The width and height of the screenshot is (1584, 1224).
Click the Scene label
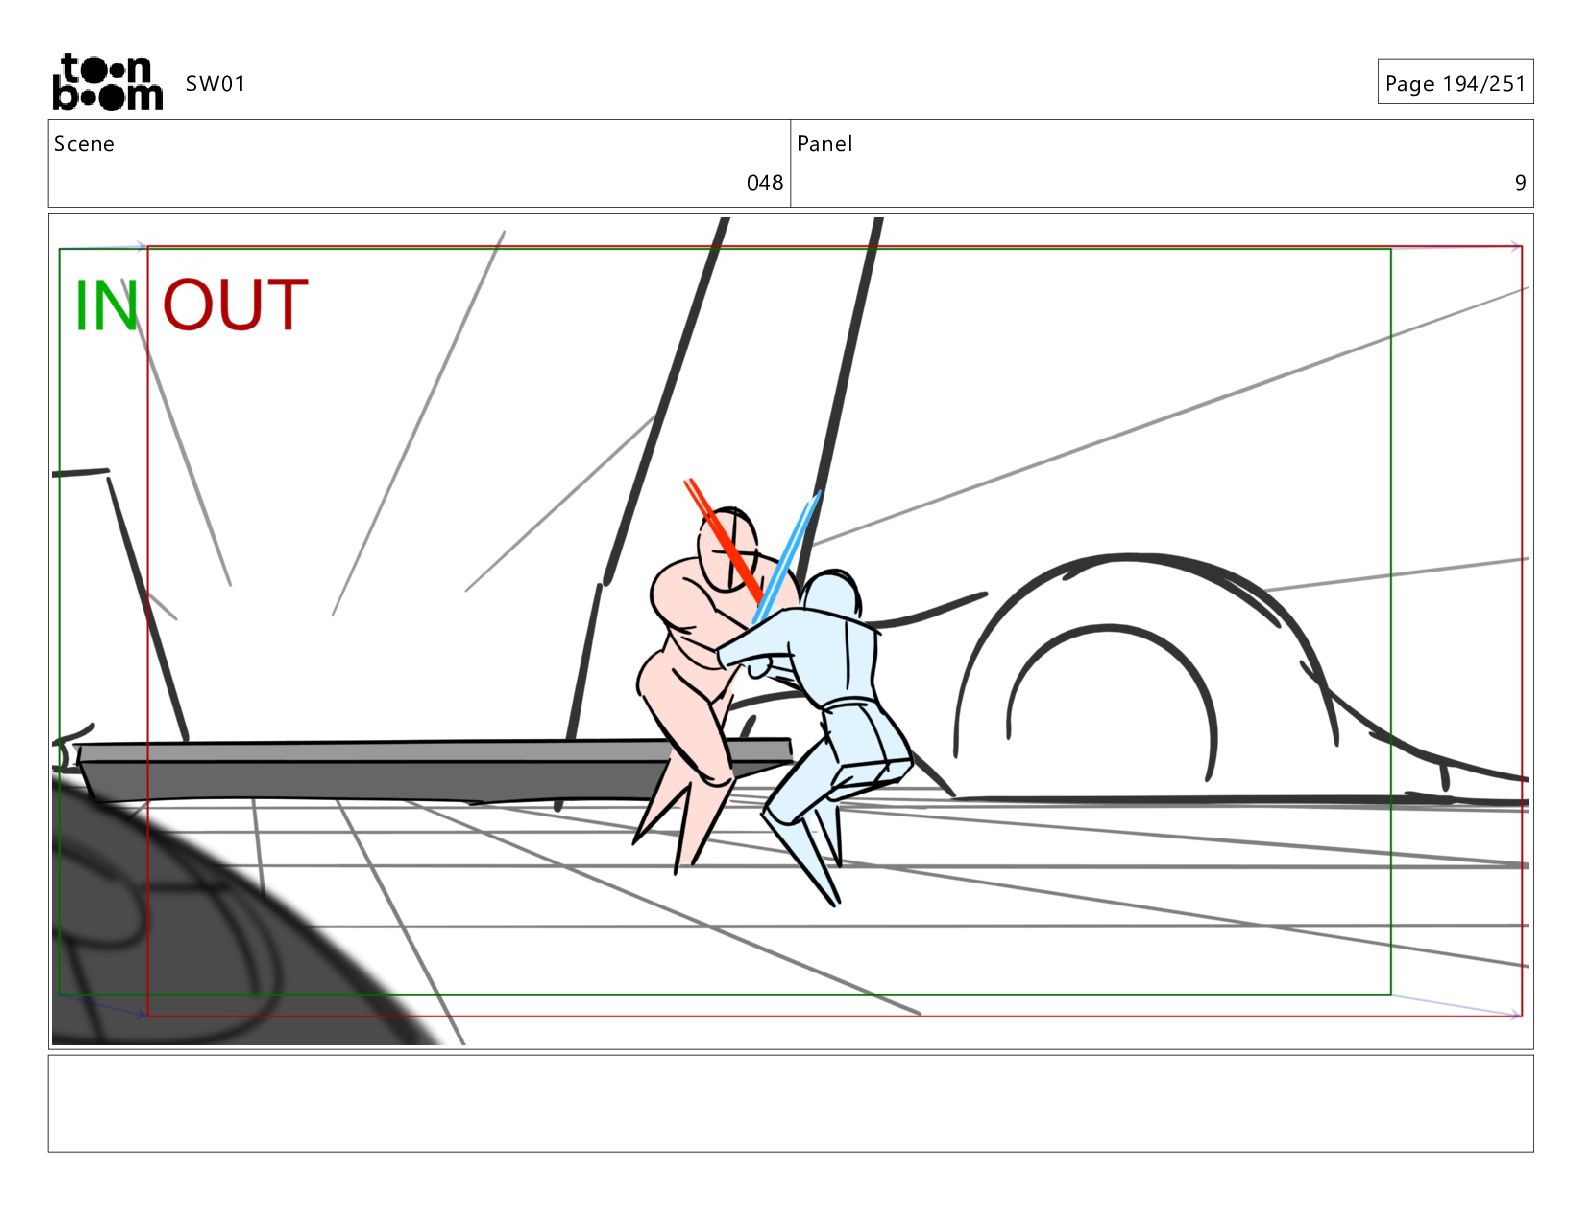point(84,144)
